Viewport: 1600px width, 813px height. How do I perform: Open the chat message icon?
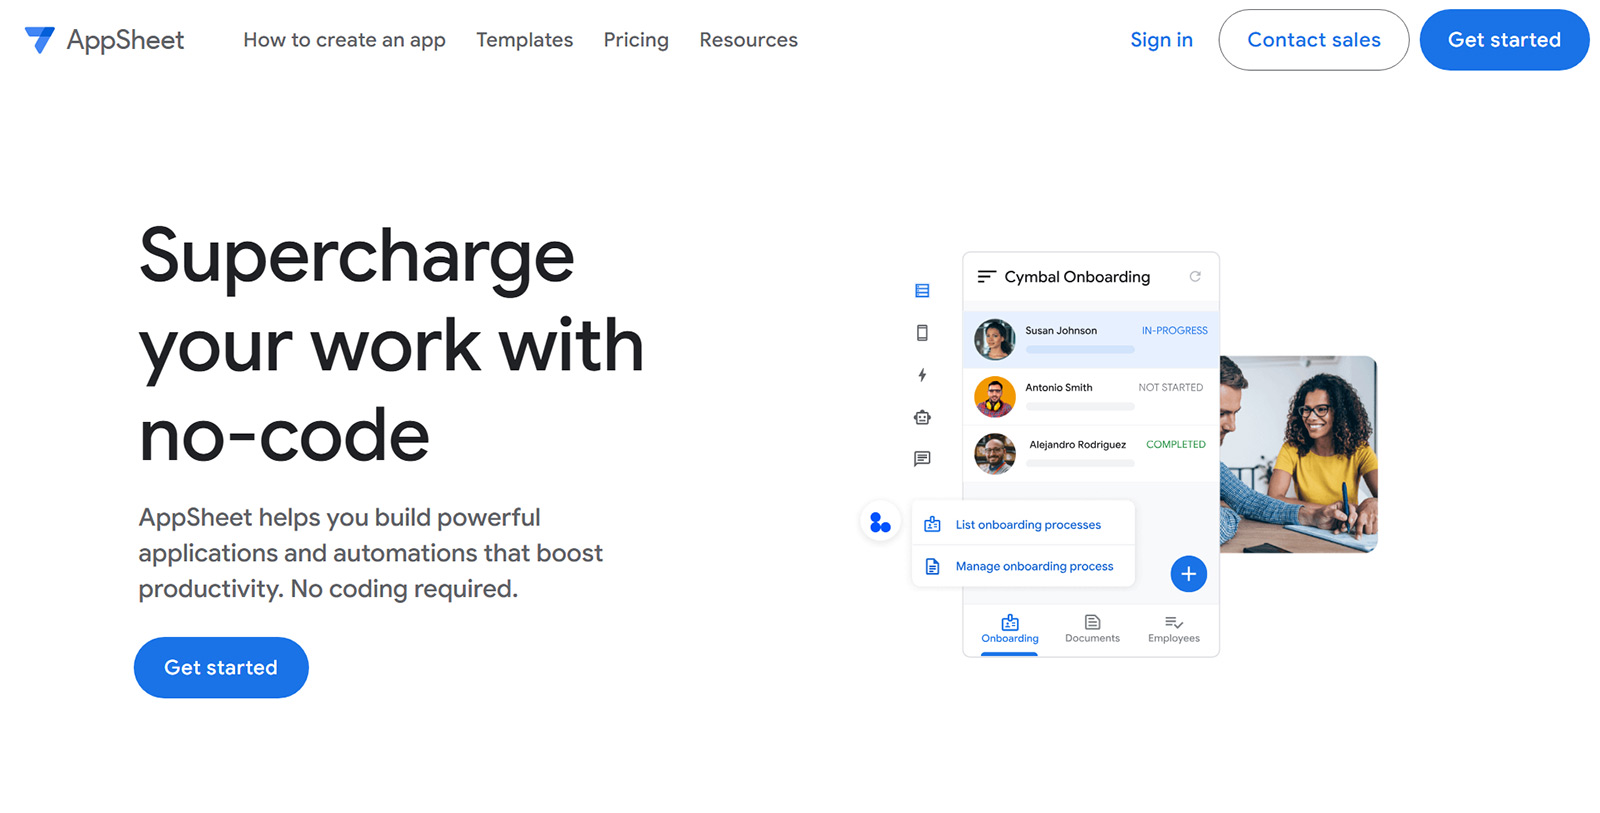tap(922, 459)
